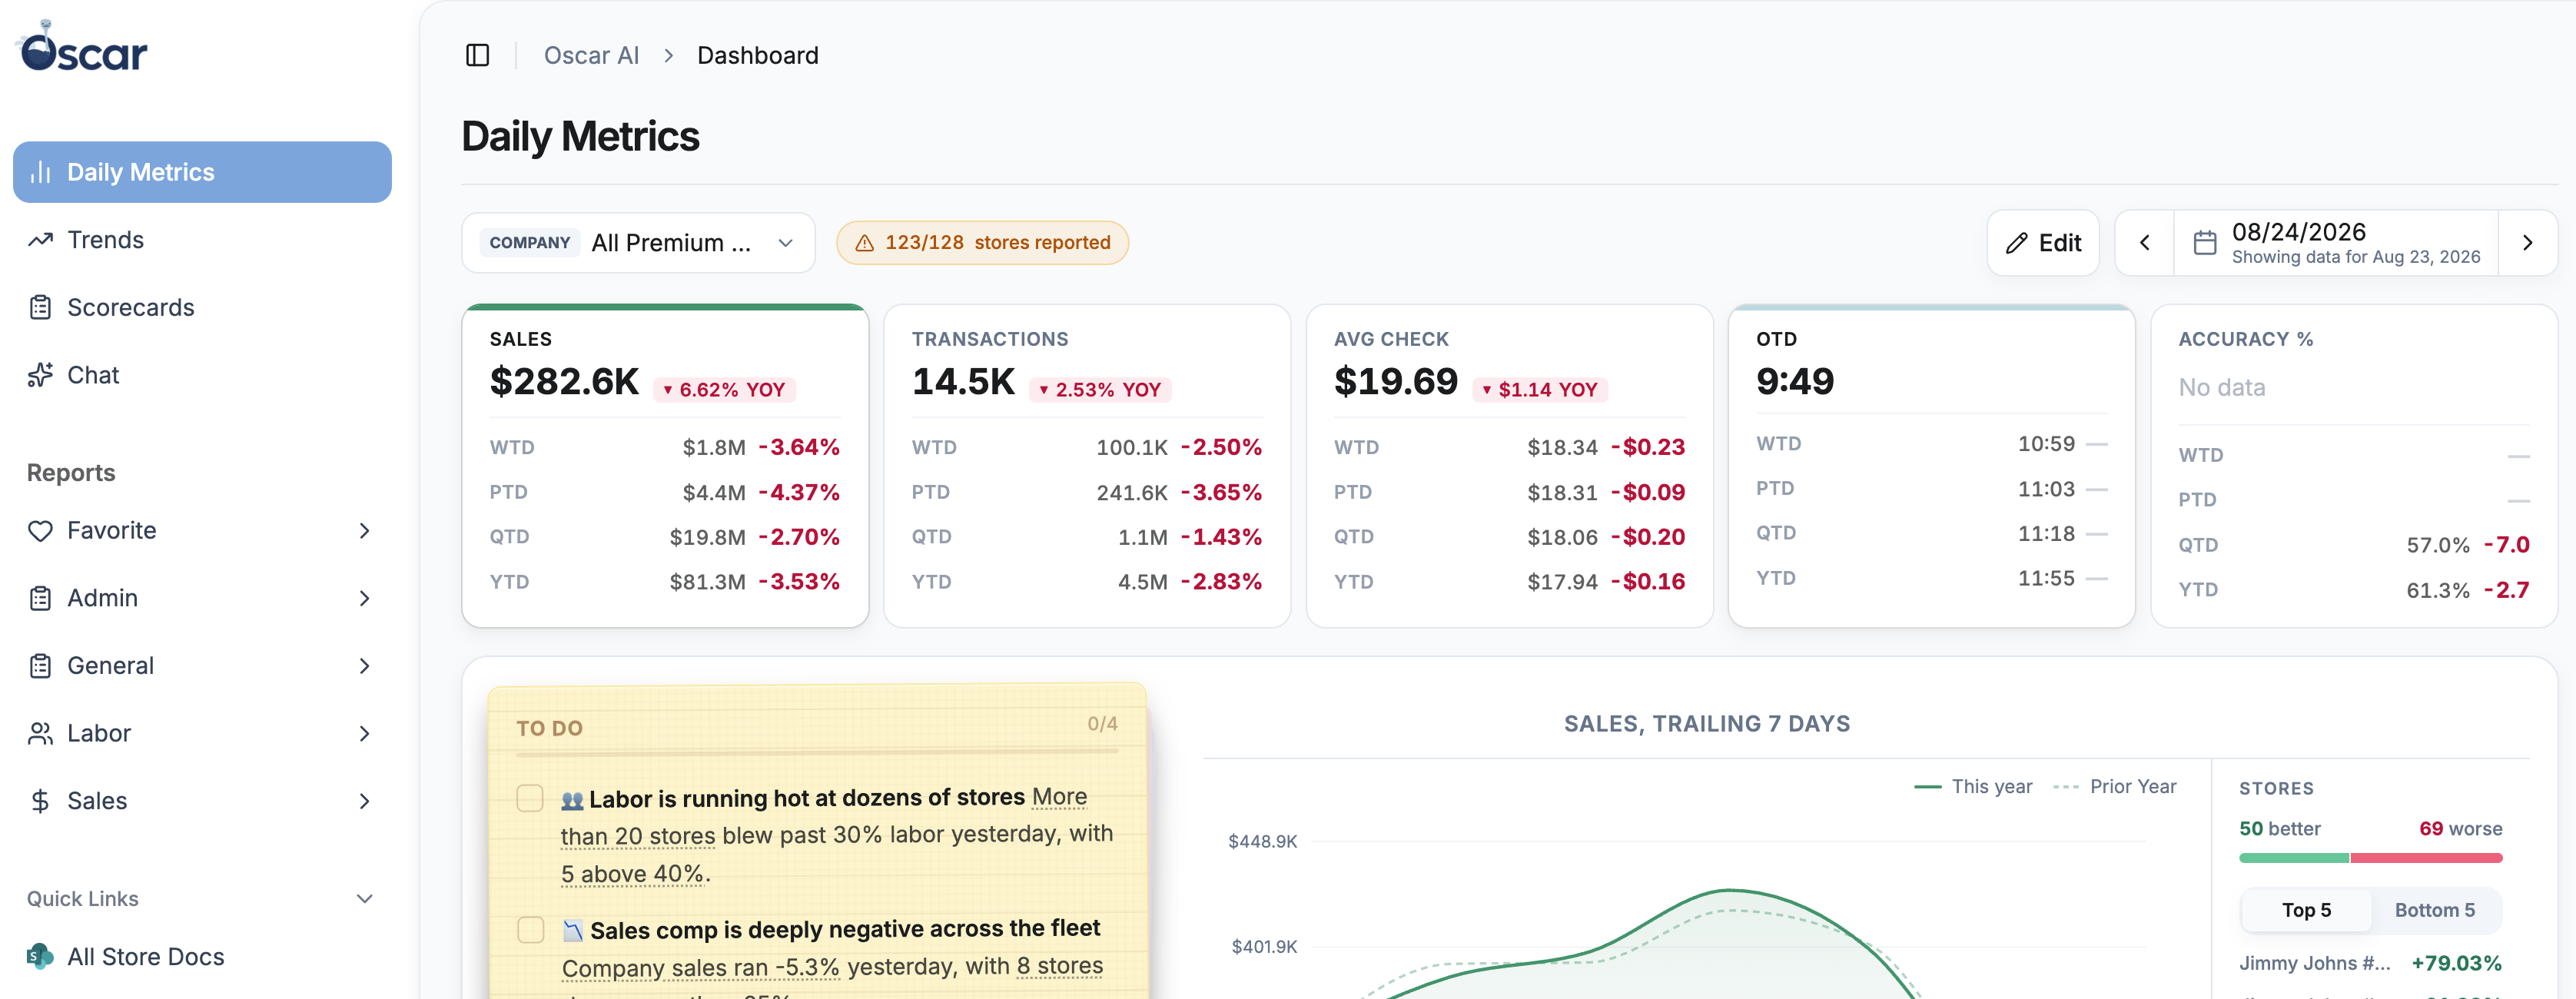The image size is (2576, 999).
Task: Open All Store Docs SharePoint link
Action: [x=202, y=956]
